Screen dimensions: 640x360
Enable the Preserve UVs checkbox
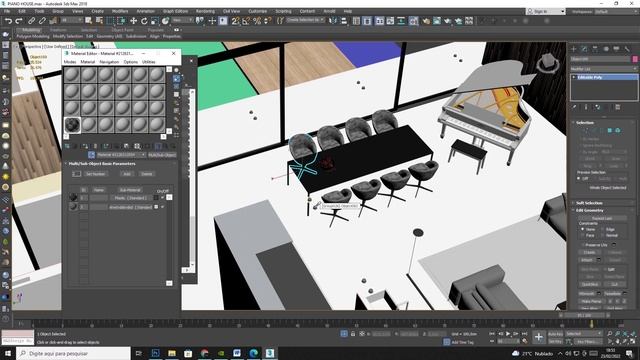pos(582,245)
